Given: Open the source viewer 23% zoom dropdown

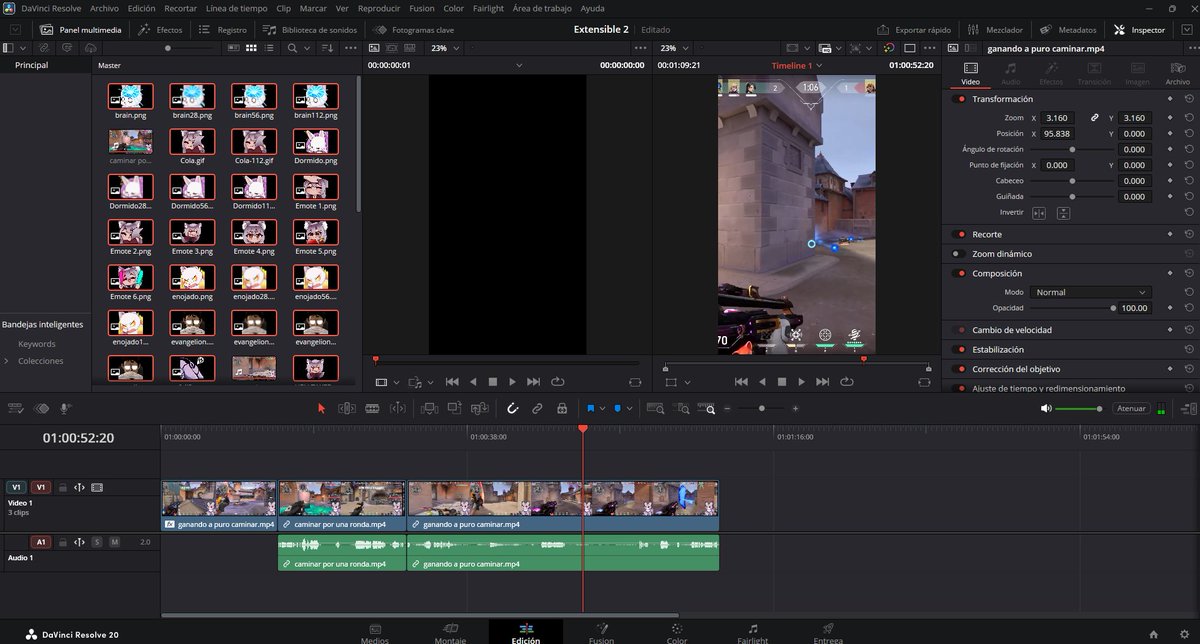Looking at the screenshot, I should click(445, 48).
